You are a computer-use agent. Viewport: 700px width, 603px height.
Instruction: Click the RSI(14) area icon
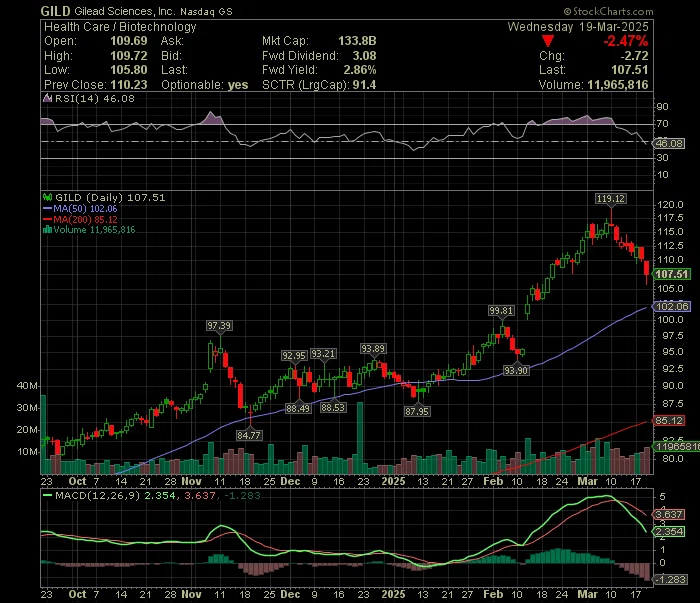[x=47, y=98]
